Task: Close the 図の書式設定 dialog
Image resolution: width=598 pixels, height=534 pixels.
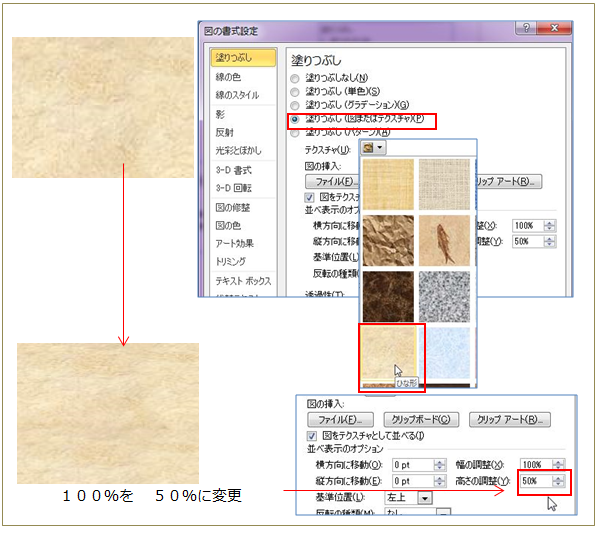Action: (555, 28)
